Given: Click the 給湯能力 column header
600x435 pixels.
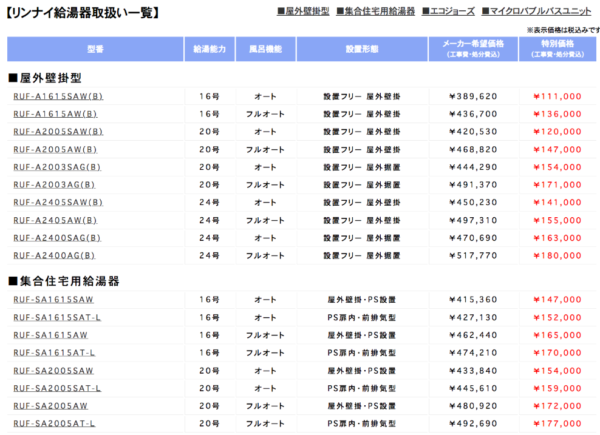Looking at the screenshot, I should click(209, 49).
